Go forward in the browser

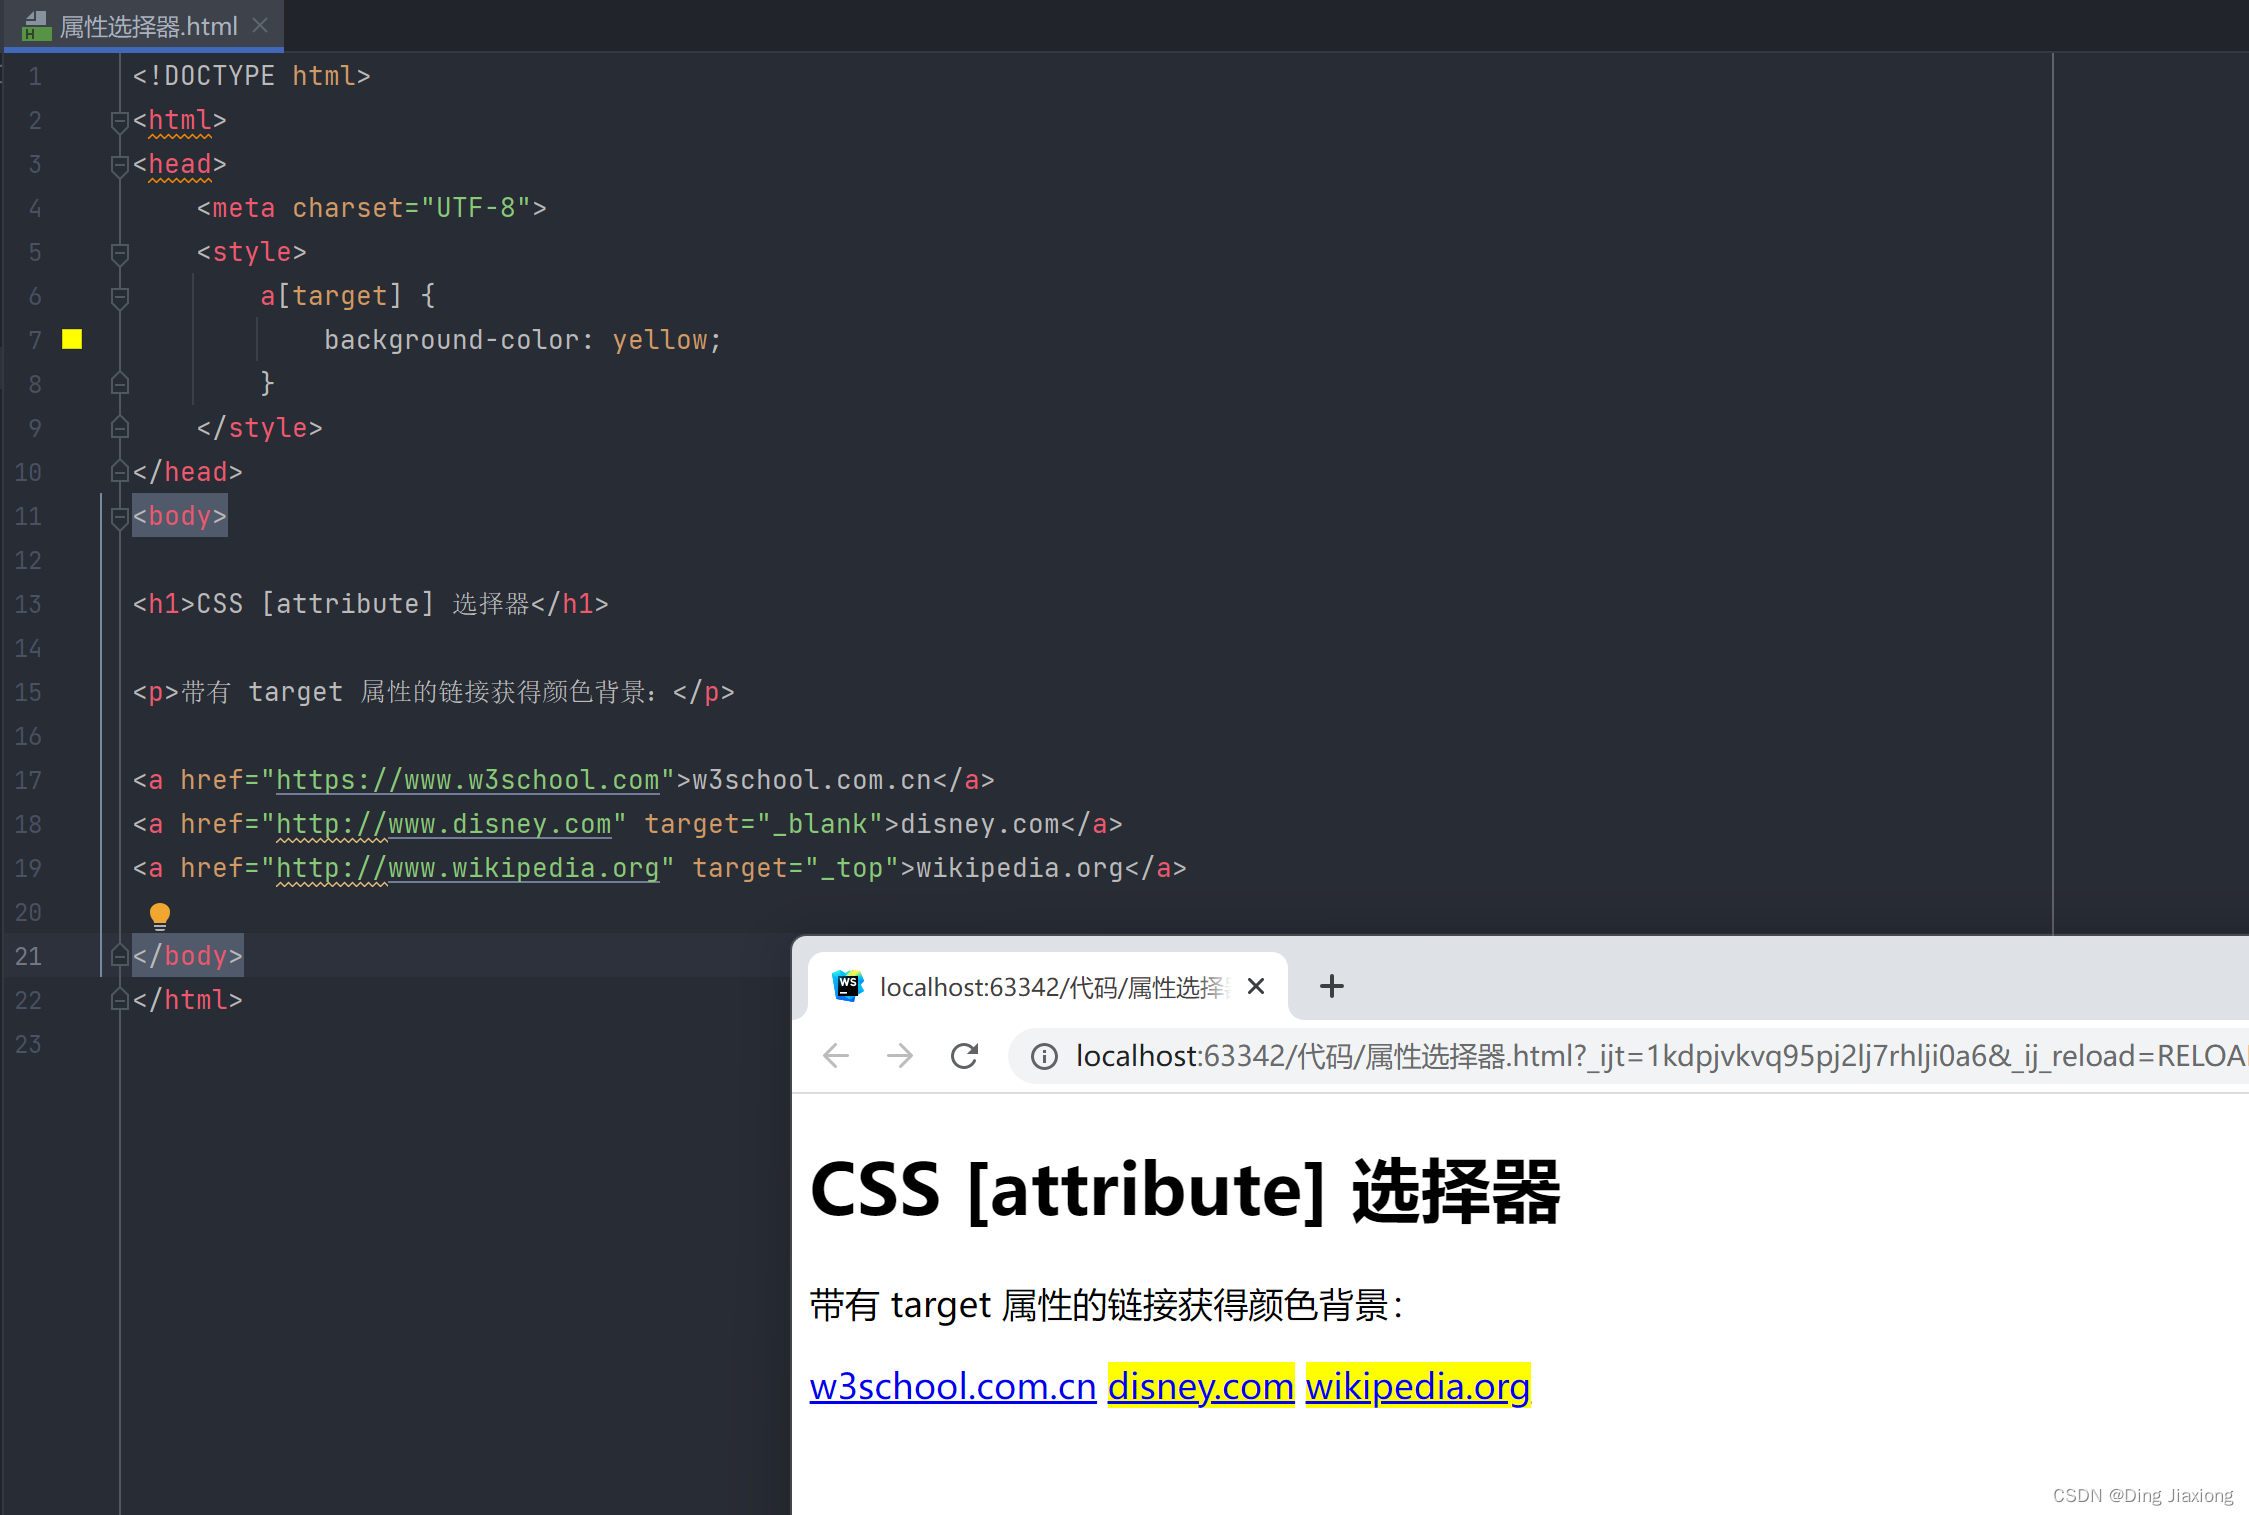click(x=900, y=1056)
